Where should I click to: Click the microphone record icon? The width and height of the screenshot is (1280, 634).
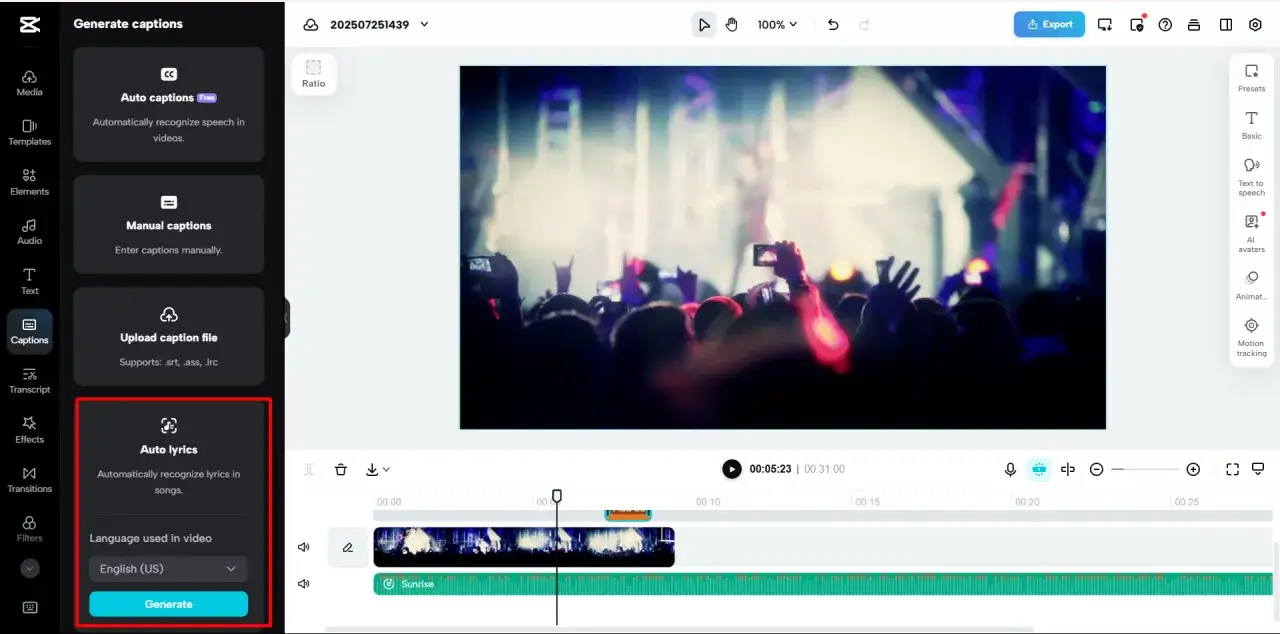tap(1010, 469)
